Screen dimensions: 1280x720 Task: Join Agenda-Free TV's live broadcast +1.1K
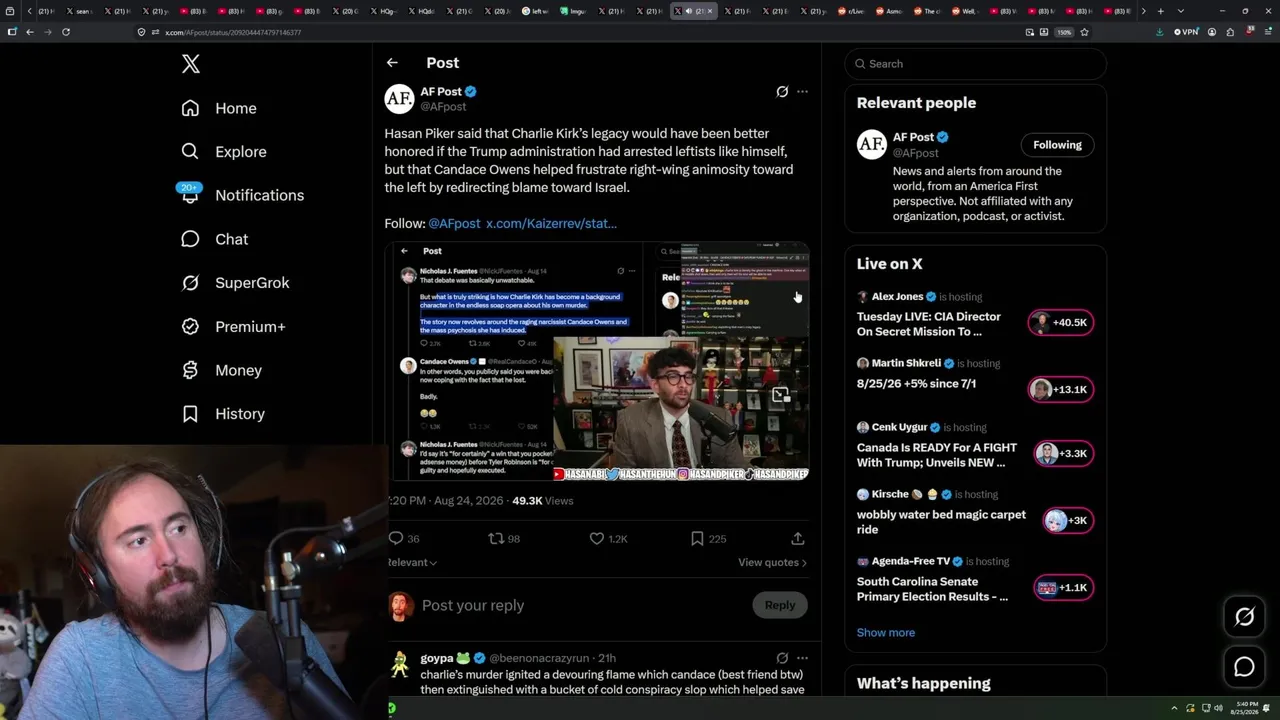click(1064, 587)
